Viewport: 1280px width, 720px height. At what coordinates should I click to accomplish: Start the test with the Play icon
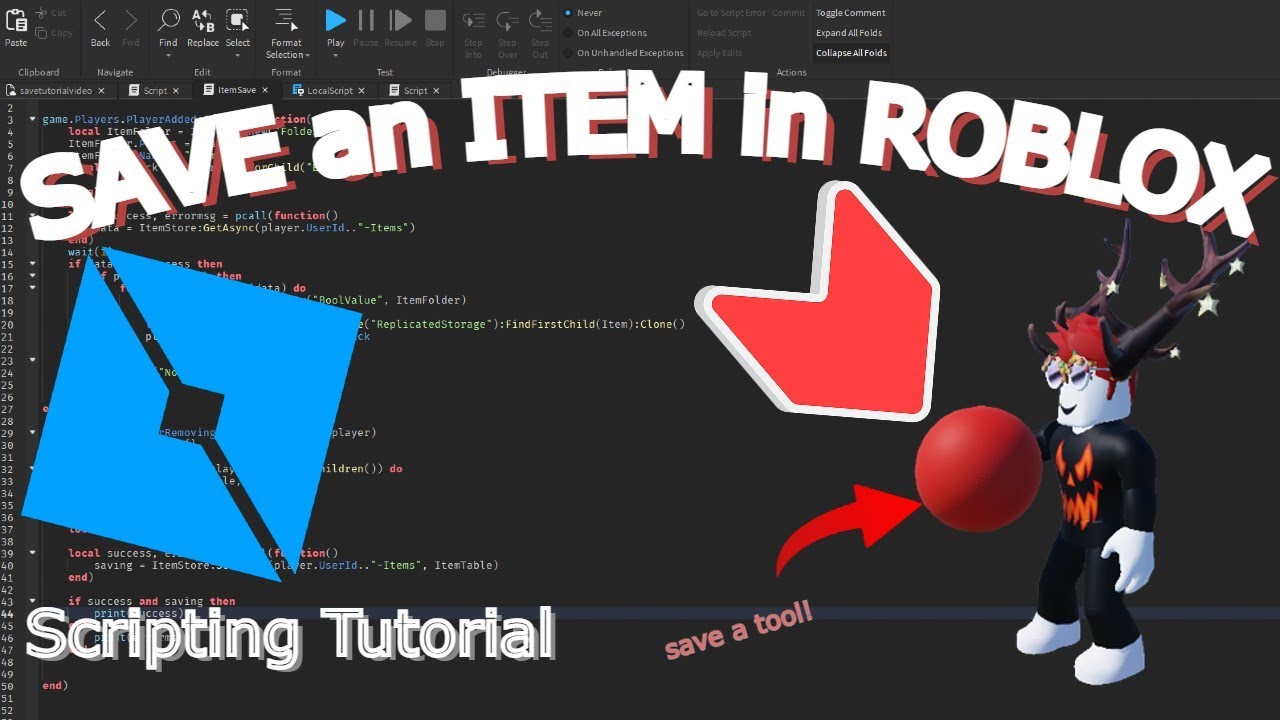pyautogui.click(x=336, y=19)
